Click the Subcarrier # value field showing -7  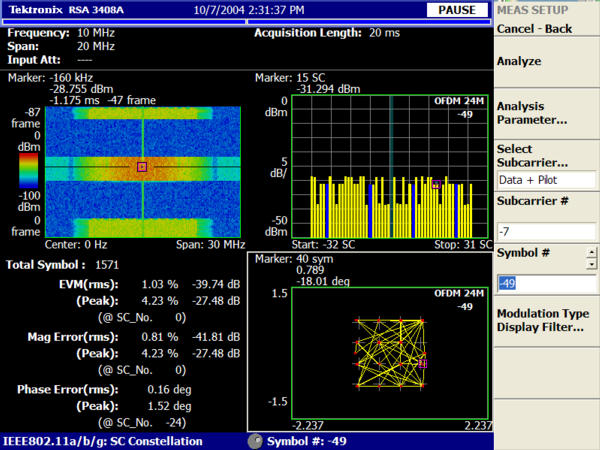[x=545, y=232]
